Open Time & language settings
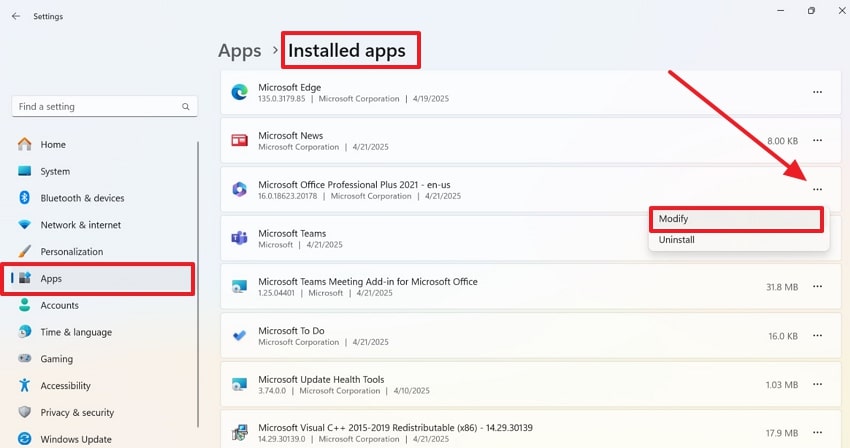Image resolution: width=850 pixels, height=448 pixels. (x=103, y=332)
